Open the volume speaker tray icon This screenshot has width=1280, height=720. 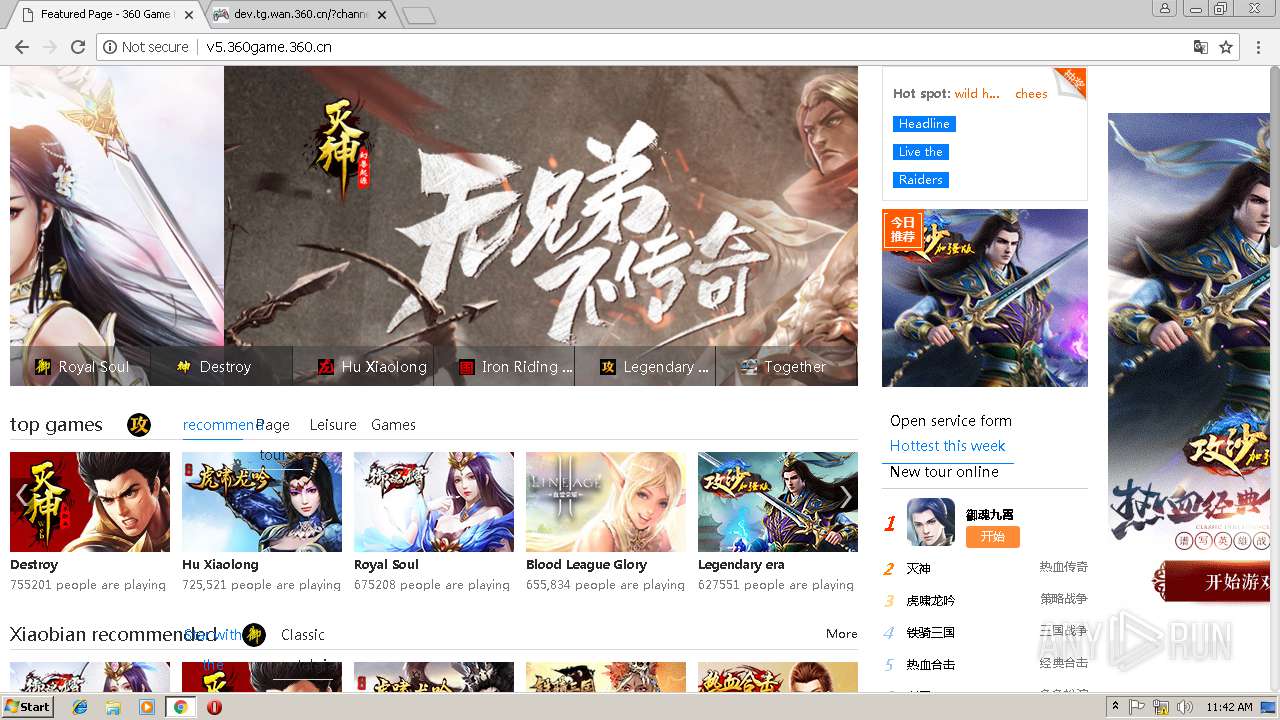pos(1185,707)
